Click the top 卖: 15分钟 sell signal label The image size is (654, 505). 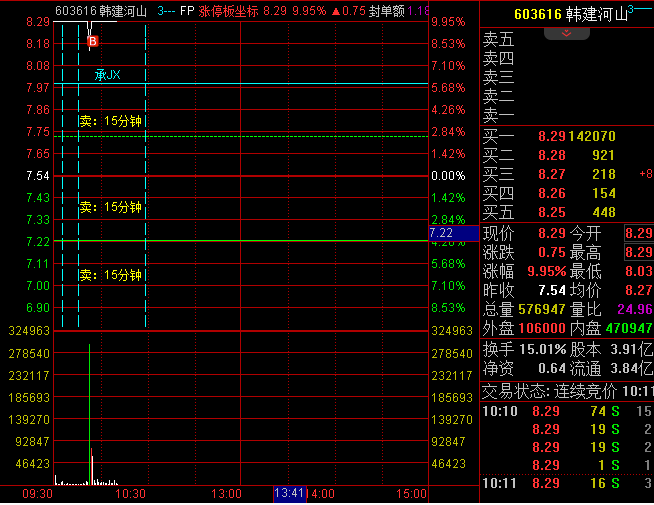(x=110, y=121)
